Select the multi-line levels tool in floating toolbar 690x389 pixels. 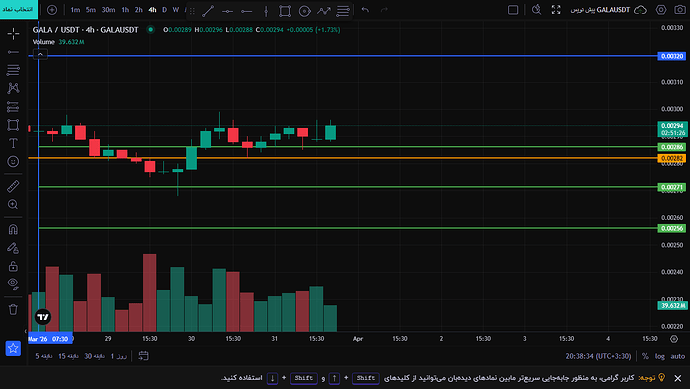click(x=343, y=11)
